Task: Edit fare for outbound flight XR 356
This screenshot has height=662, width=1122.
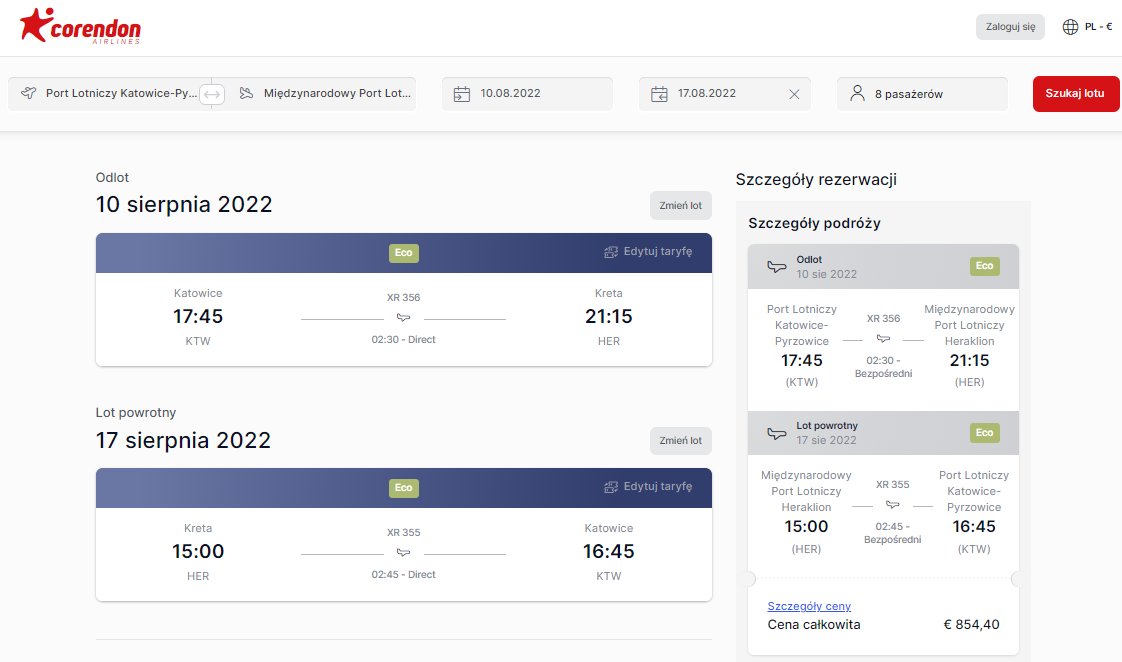Action: [648, 252]
